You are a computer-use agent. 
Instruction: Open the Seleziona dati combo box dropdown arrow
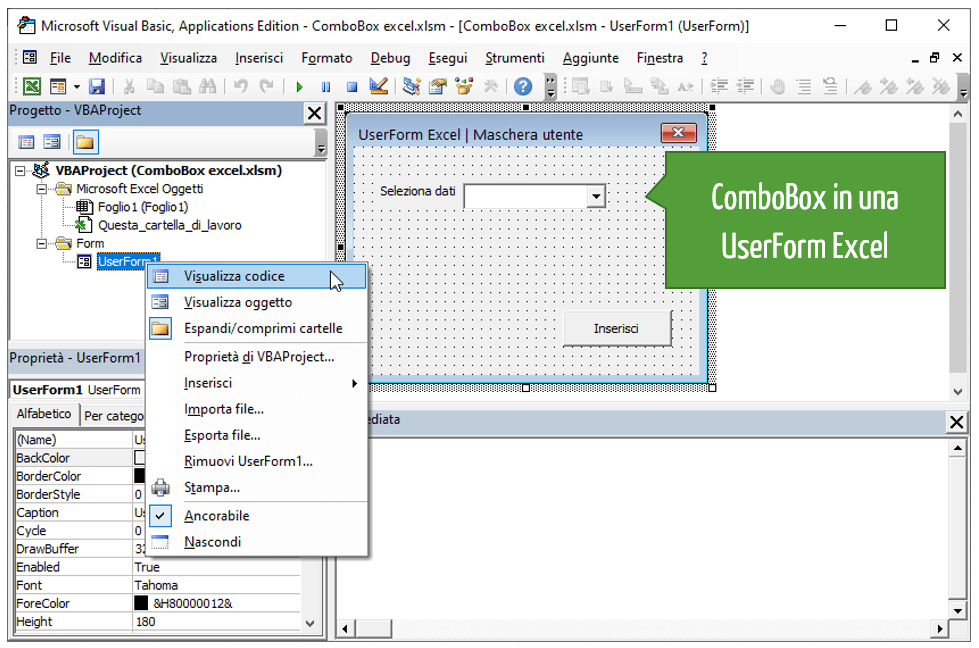596,197
